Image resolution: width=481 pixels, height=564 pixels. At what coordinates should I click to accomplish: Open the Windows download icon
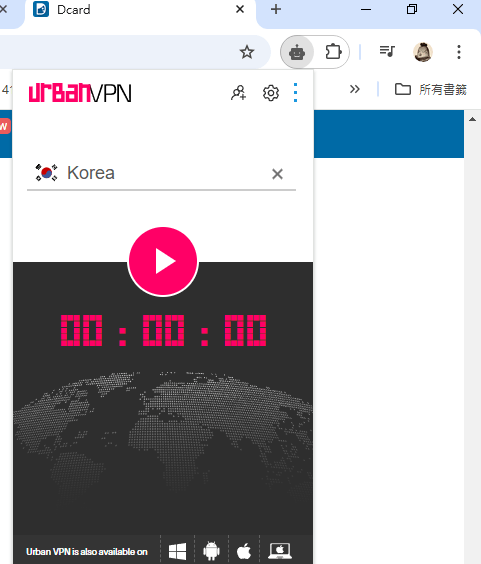(177, 551)
